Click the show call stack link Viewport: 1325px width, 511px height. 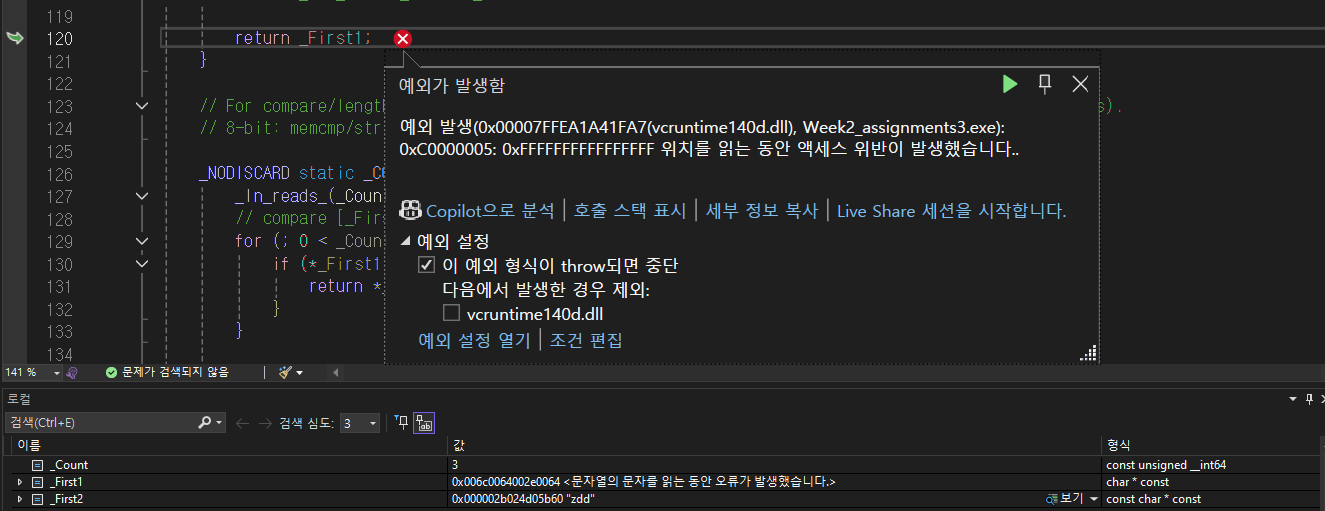(x=629, y=211)
